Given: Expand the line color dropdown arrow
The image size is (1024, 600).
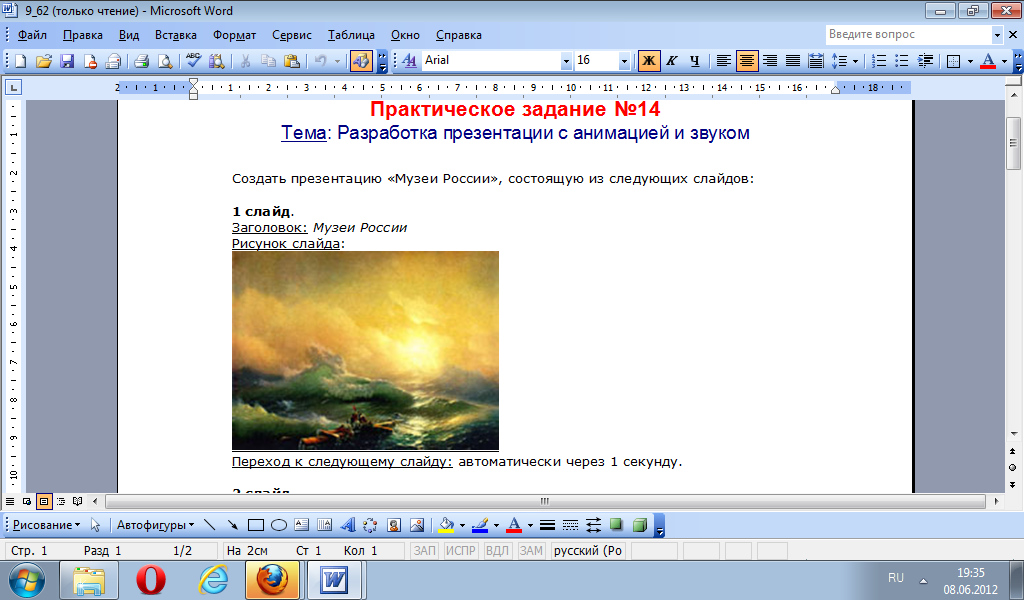Looking at the screenshot, I should [496, 525].
